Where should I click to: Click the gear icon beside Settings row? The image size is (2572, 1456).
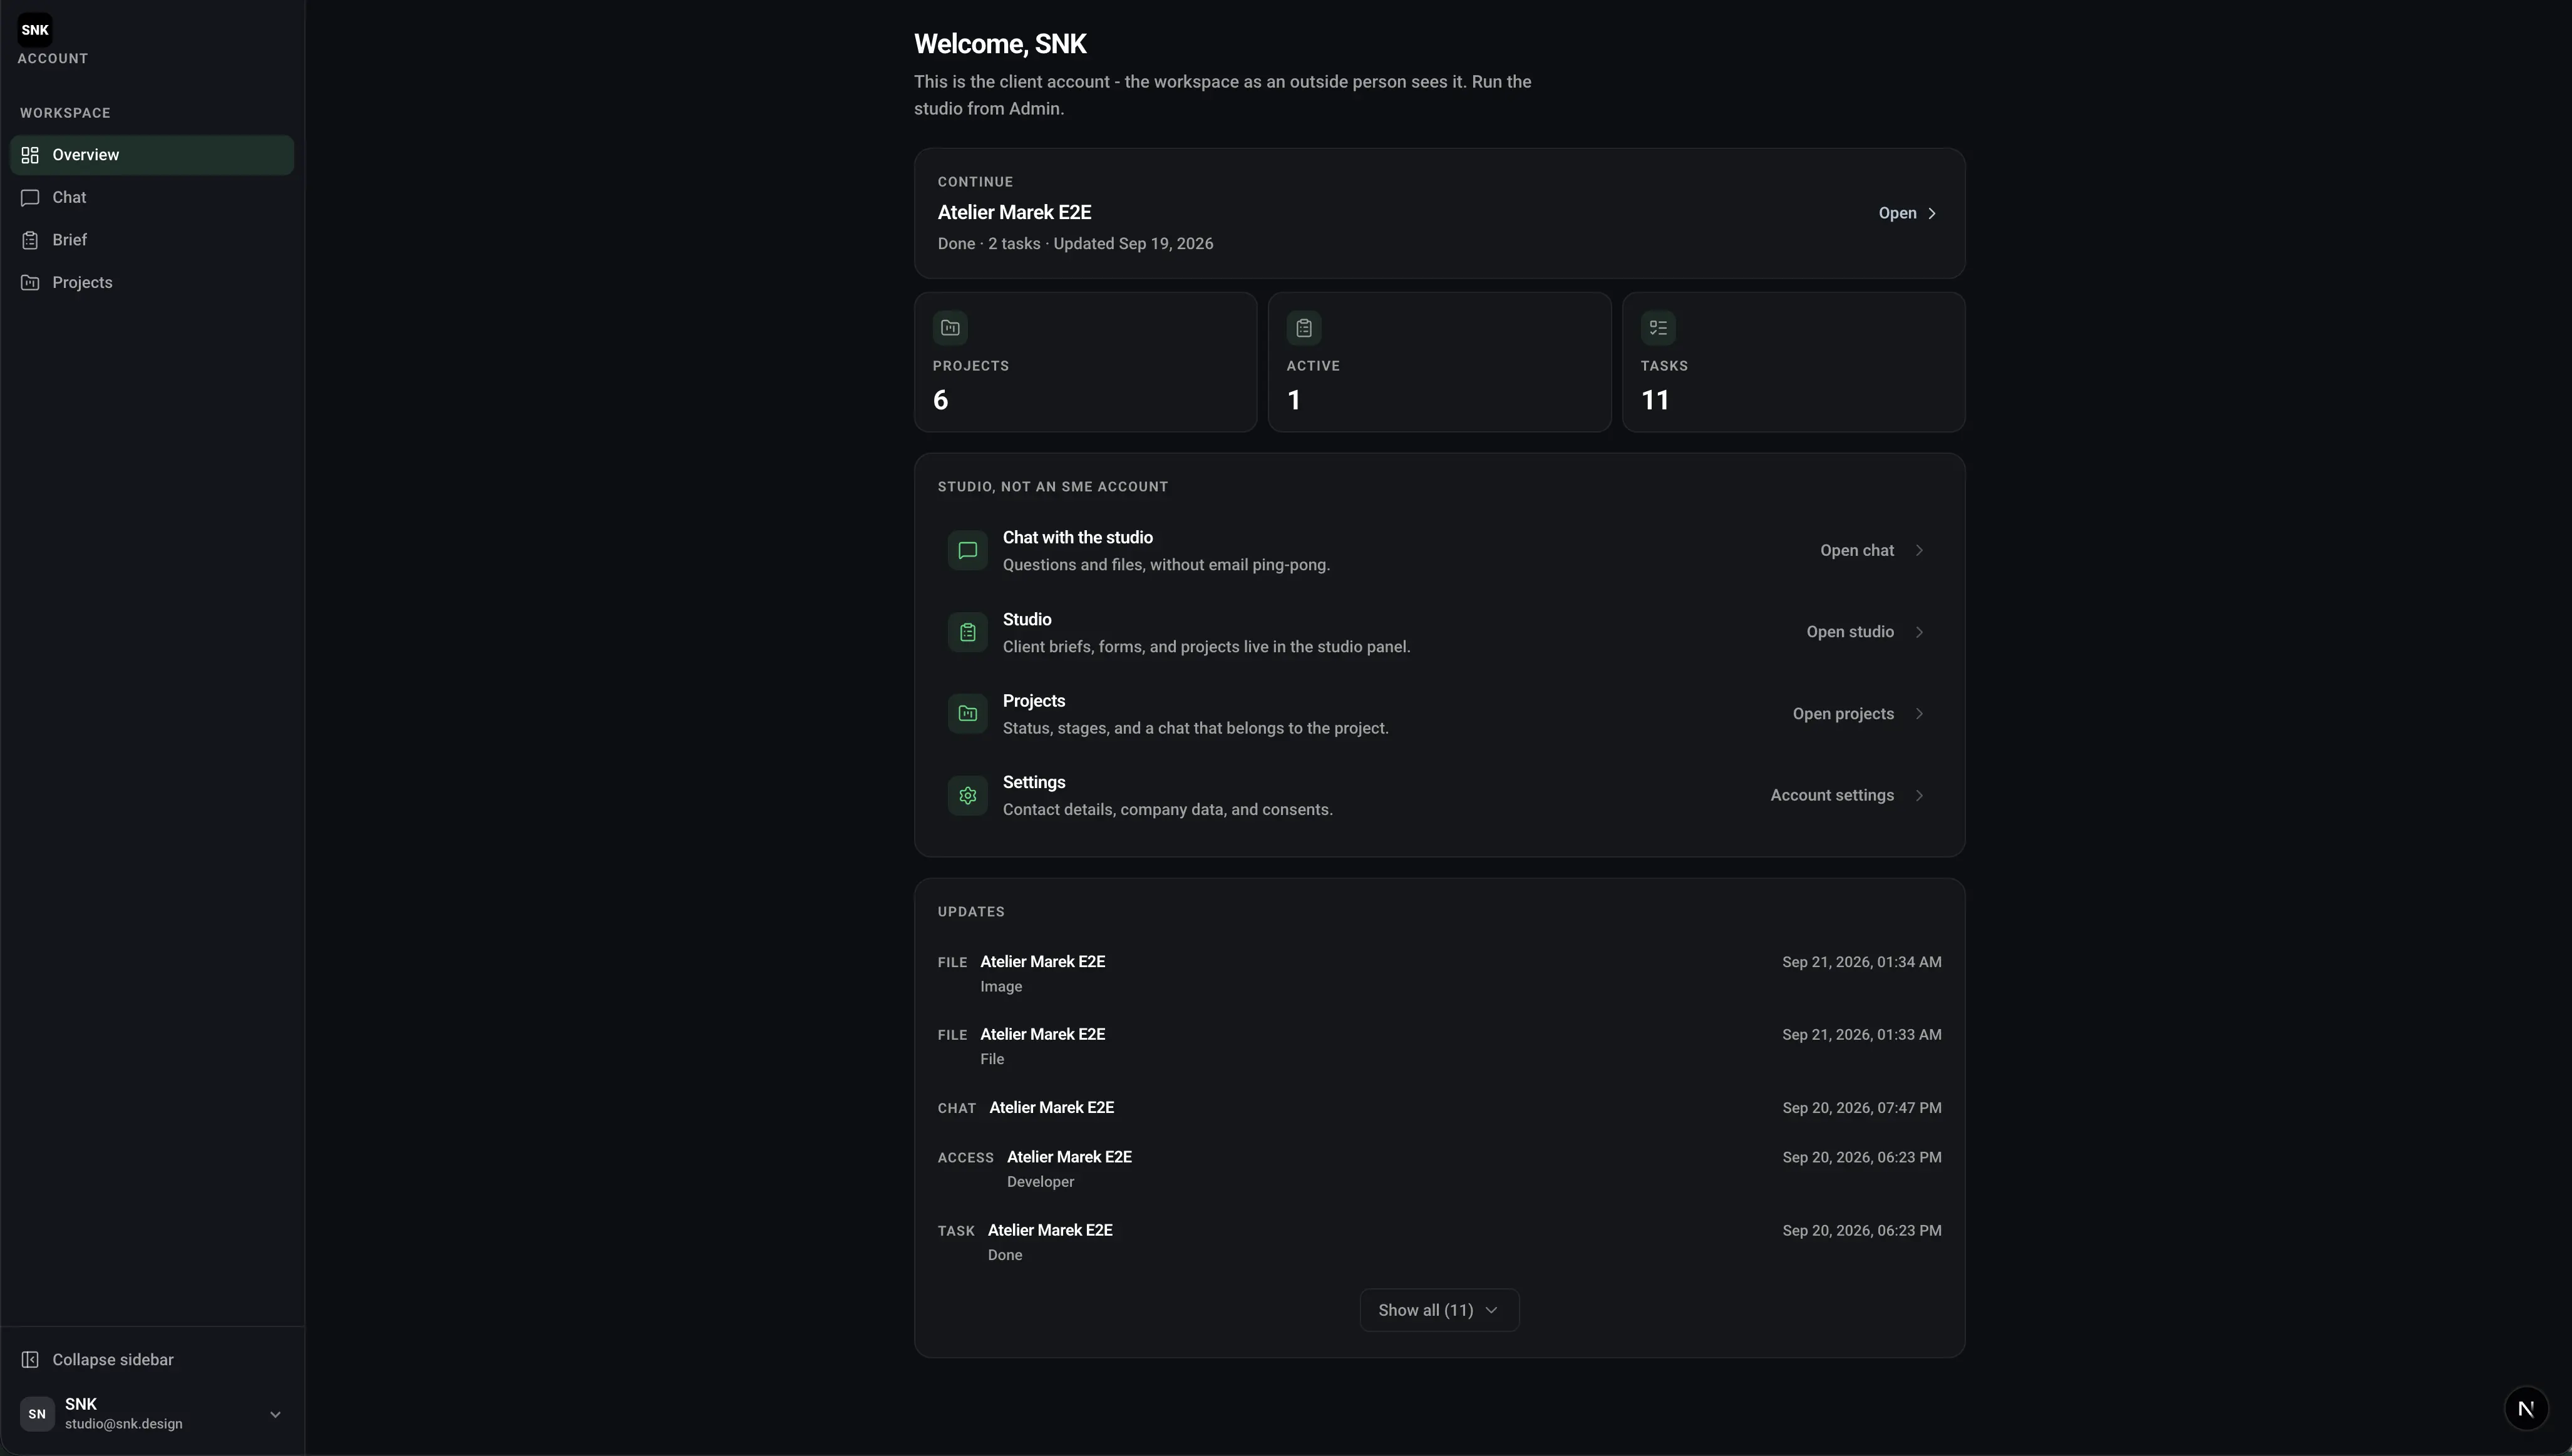[967, 796]
